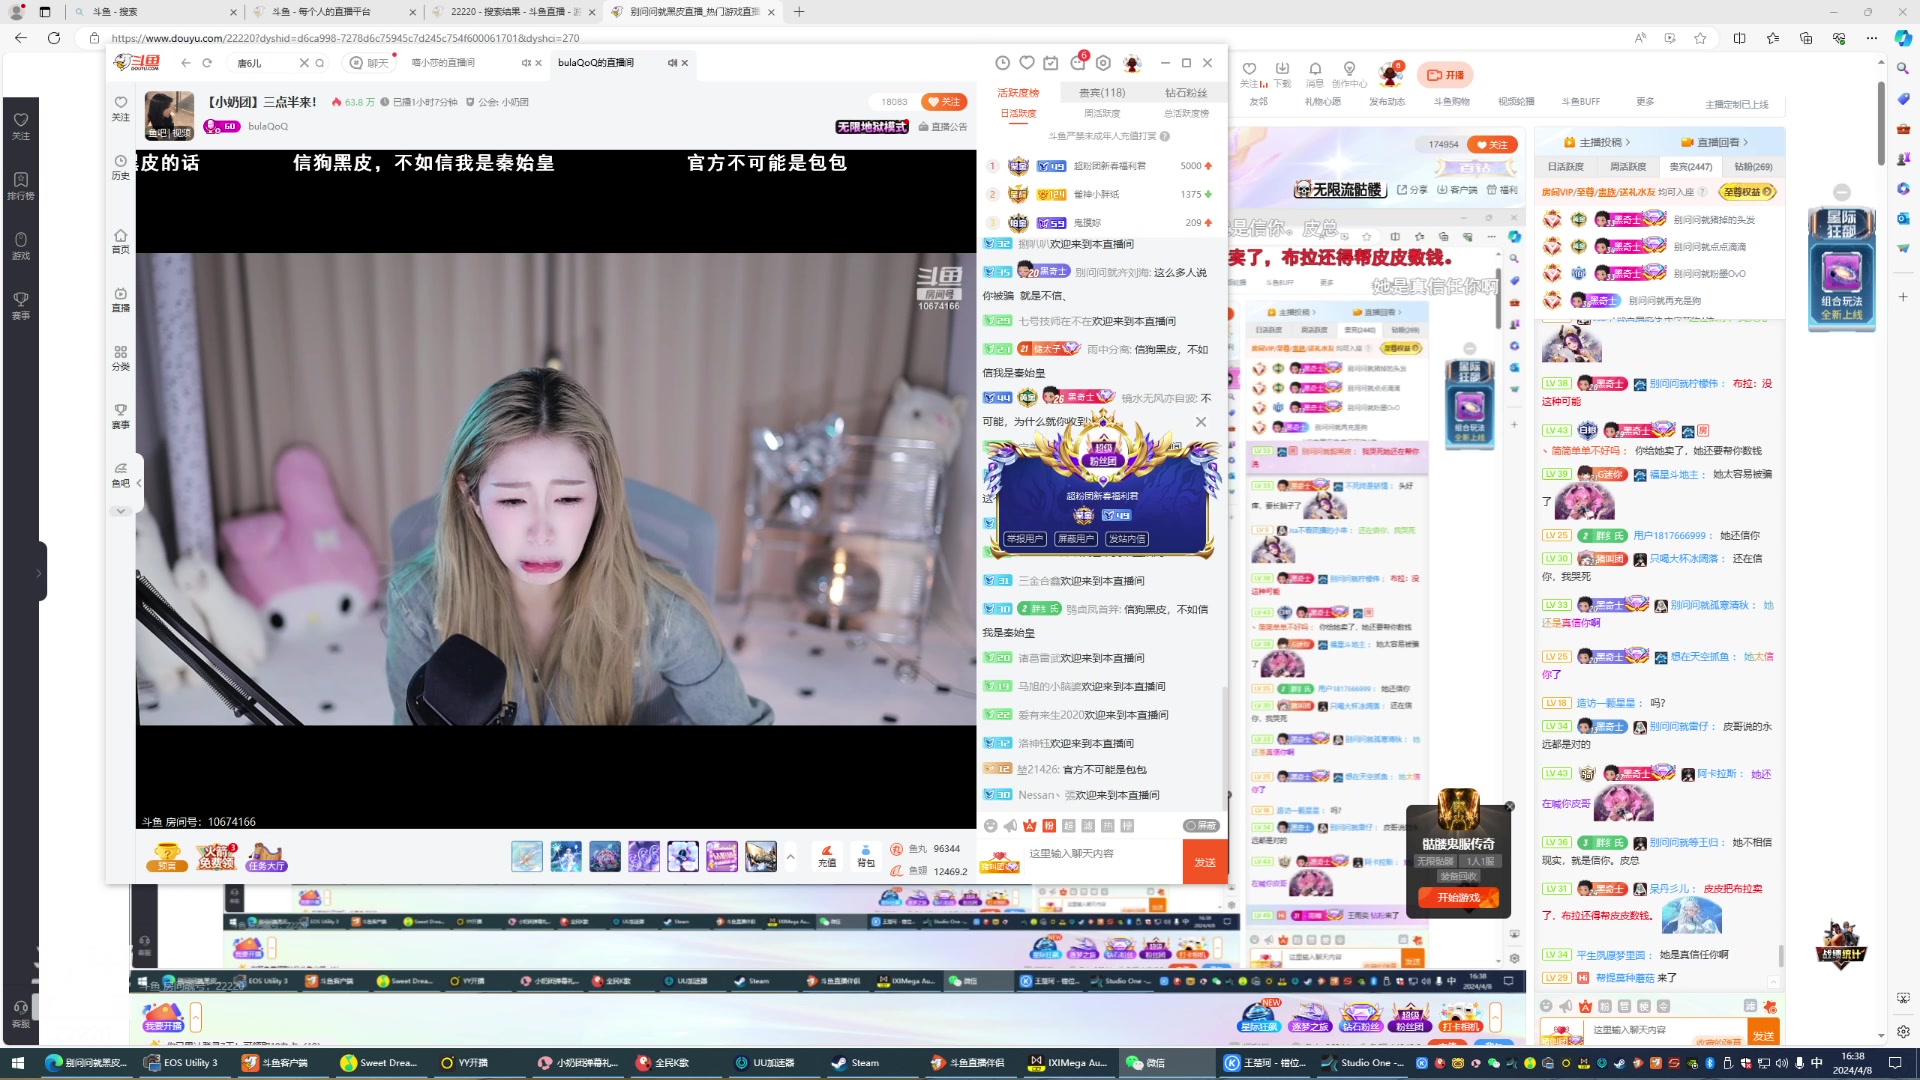Click 开播 button in browser page header
Screen dimensions: 1920x1080
tap(1445, 75)
